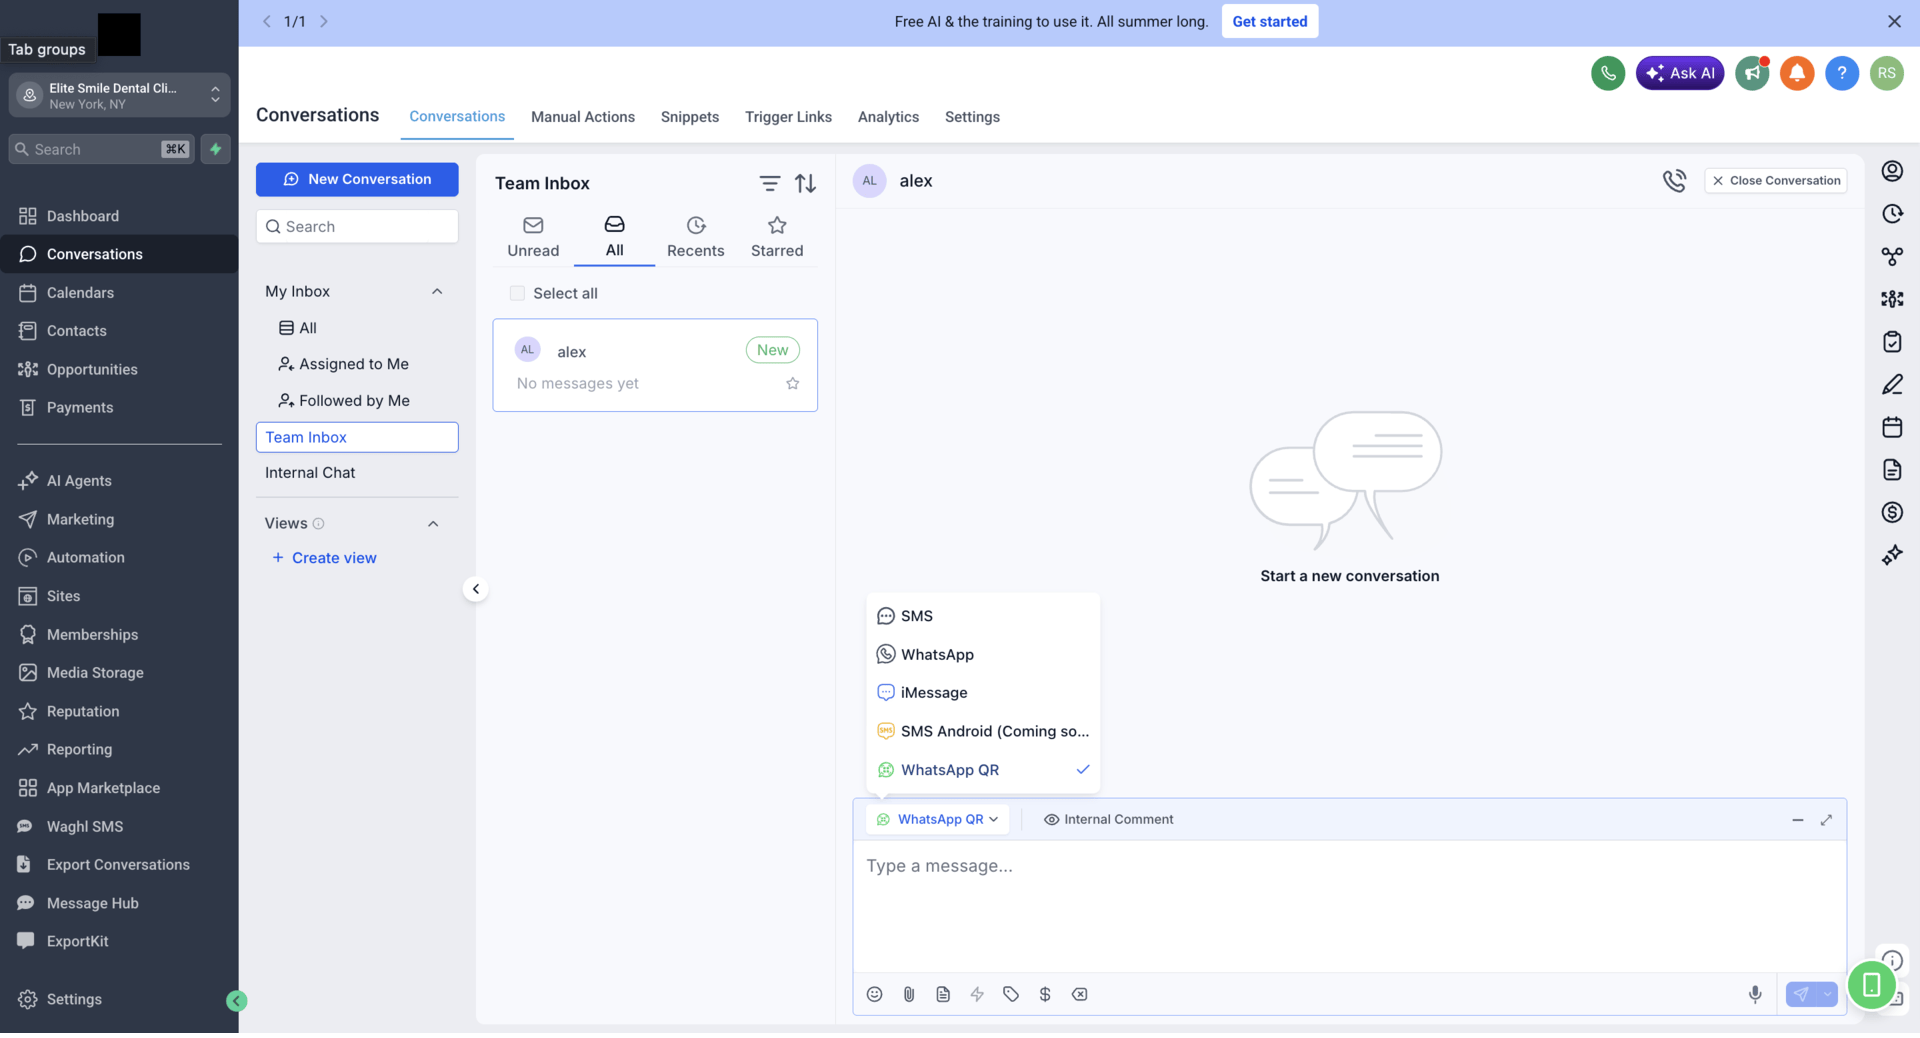
Task: Clear the message with the backspace icon
Action: 1080,994
